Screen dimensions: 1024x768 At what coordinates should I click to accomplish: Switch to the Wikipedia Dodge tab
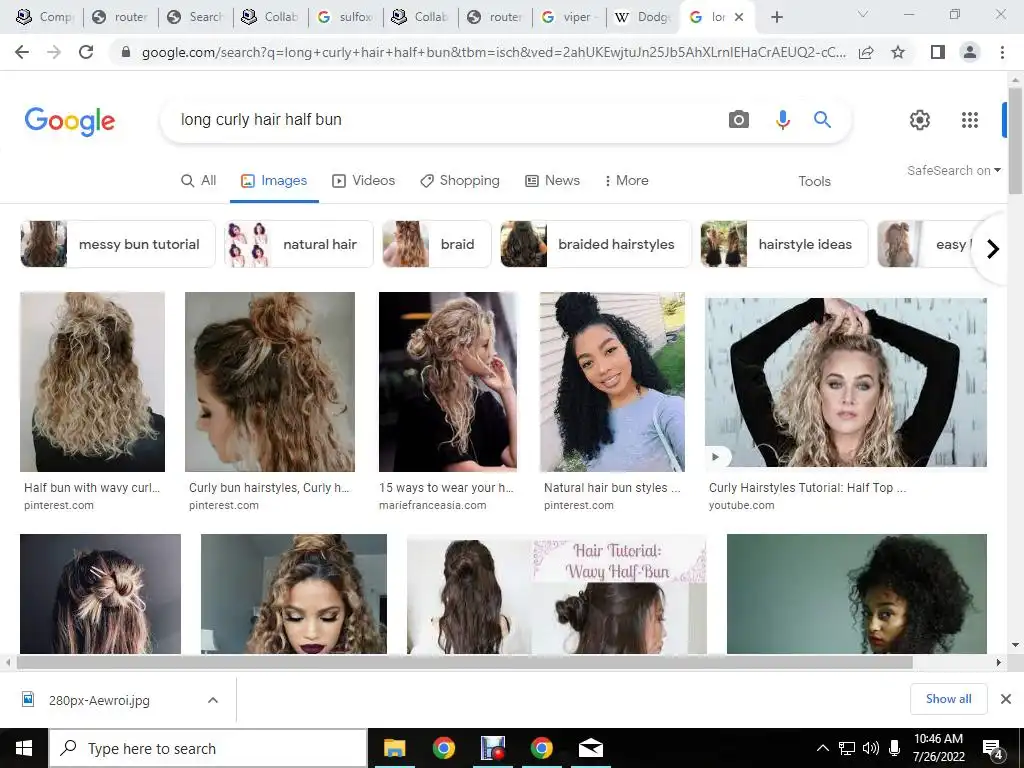click(643, 17)
